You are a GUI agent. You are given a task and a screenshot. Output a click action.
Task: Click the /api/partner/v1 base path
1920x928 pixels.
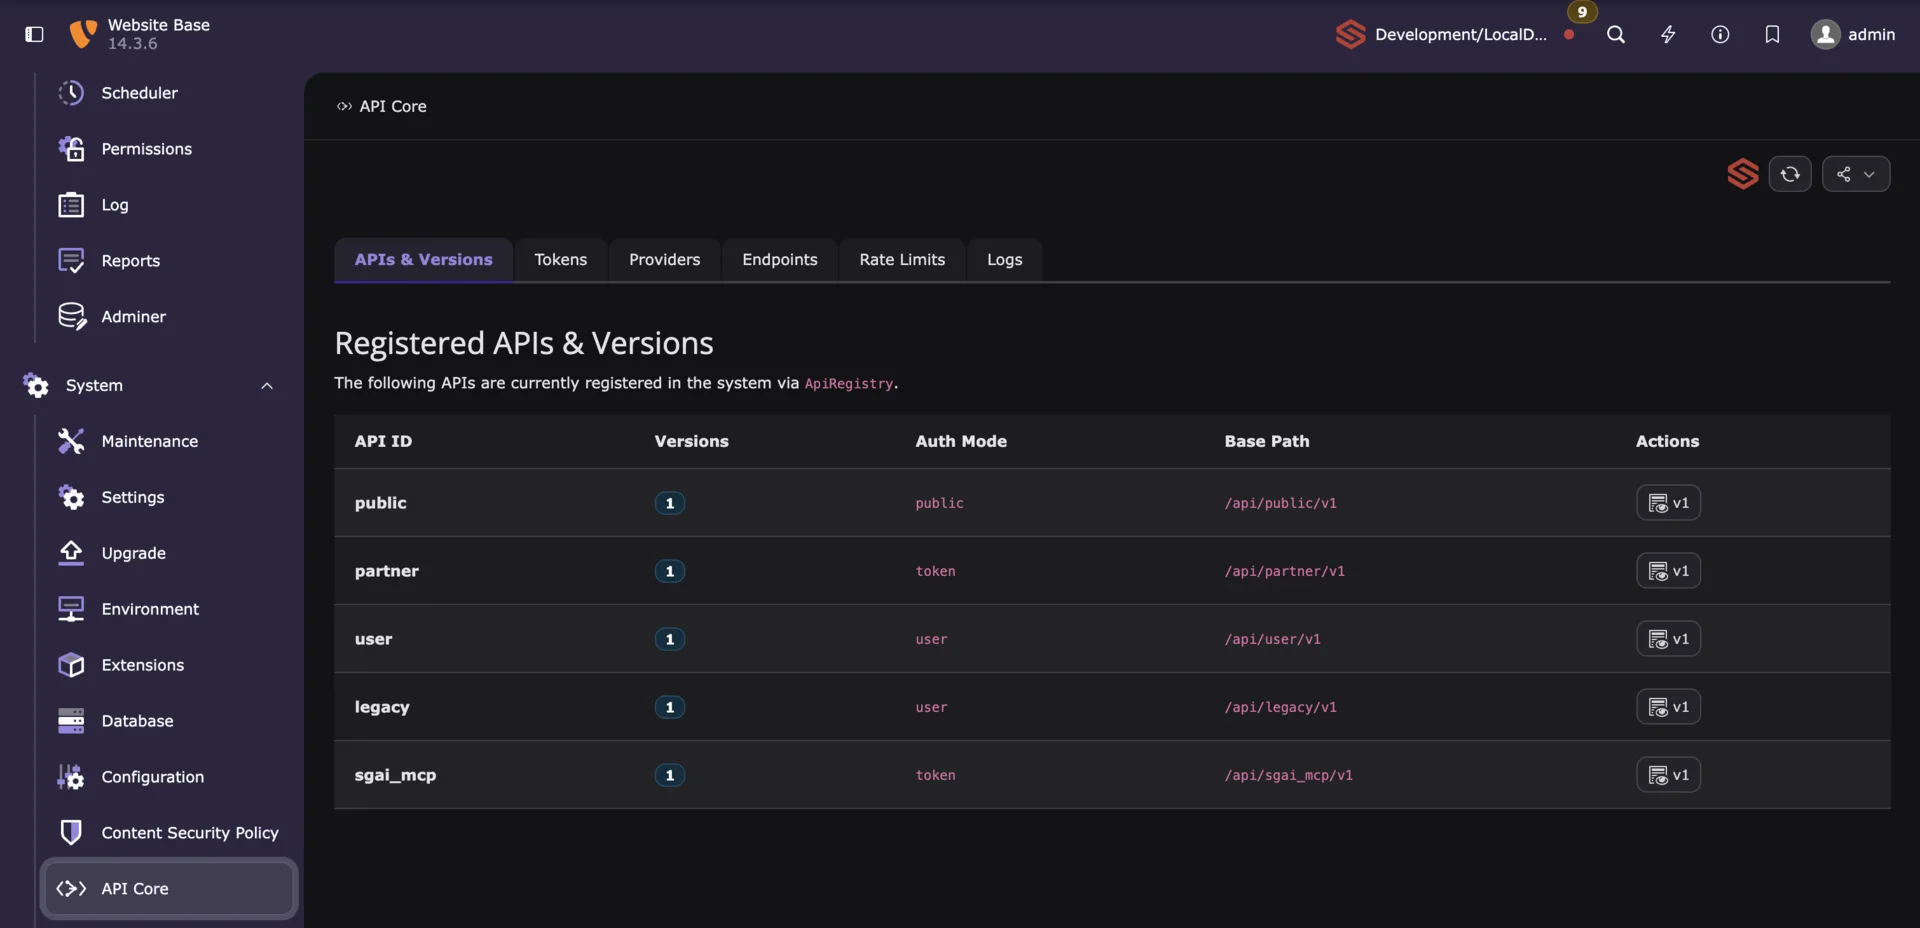[1285, 571]
